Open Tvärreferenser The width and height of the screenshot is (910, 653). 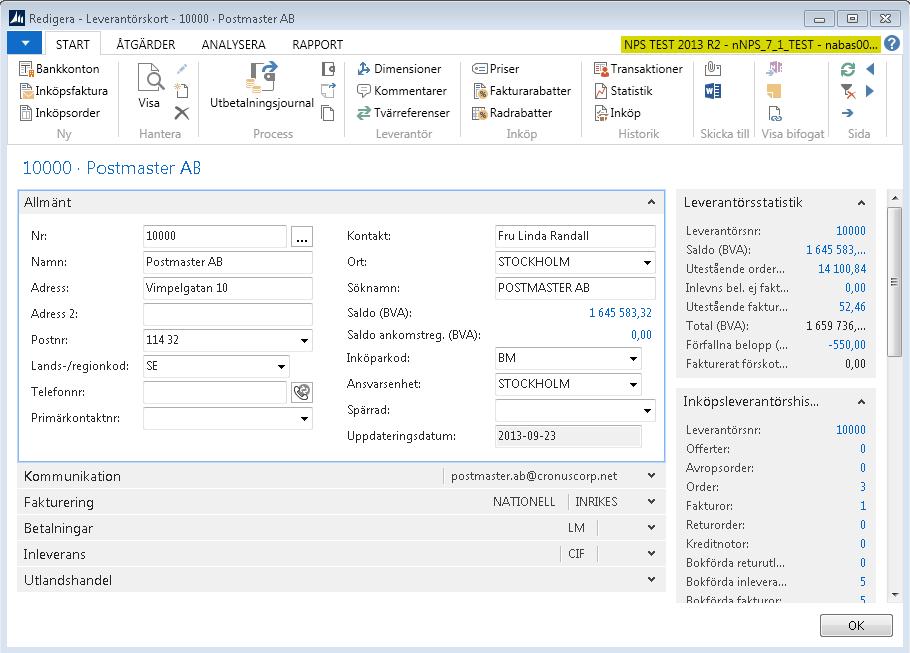[x=403, y=113]
